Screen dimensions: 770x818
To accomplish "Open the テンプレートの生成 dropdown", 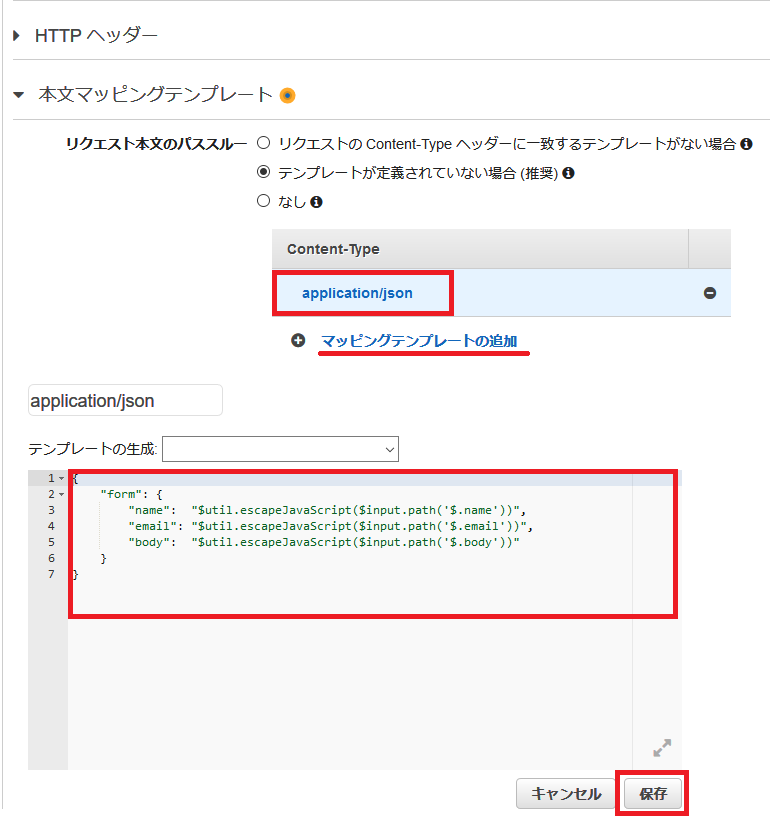I will tap(280, 449).
